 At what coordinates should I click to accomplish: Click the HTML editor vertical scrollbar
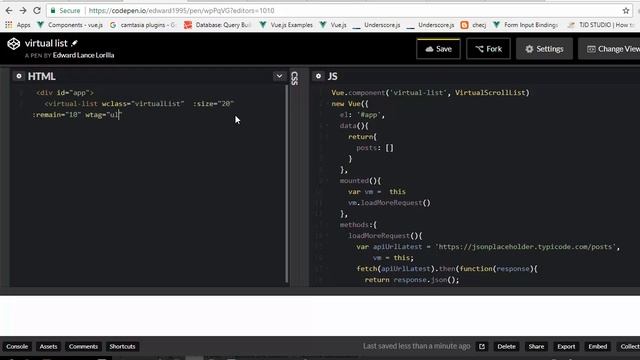coord(287,184)
